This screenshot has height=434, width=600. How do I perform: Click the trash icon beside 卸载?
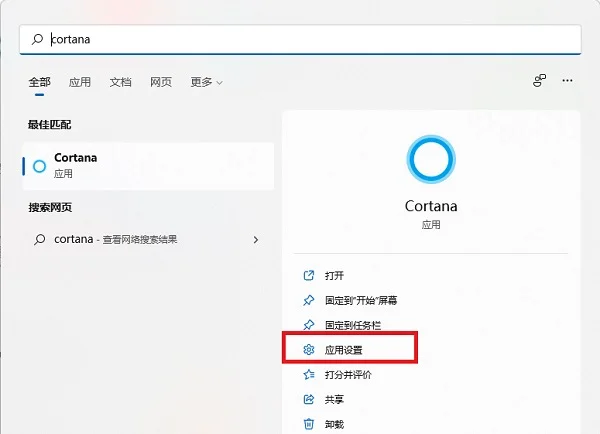coord(308,424)
